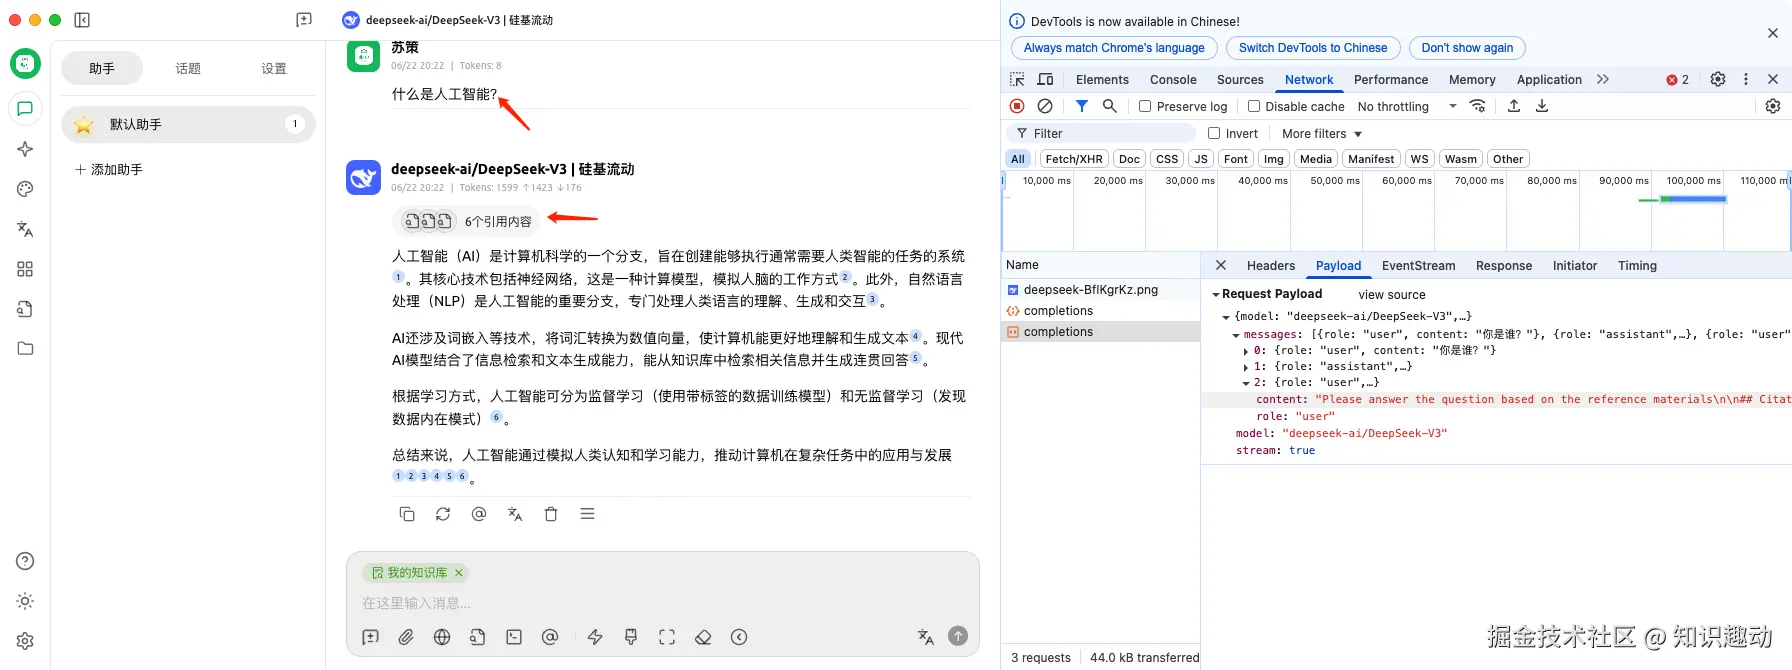Image resolution: width=1792 pixels, height=670 pixels.
Task: Open the Headers tab of the request
Action: (x=1271, y=265)
